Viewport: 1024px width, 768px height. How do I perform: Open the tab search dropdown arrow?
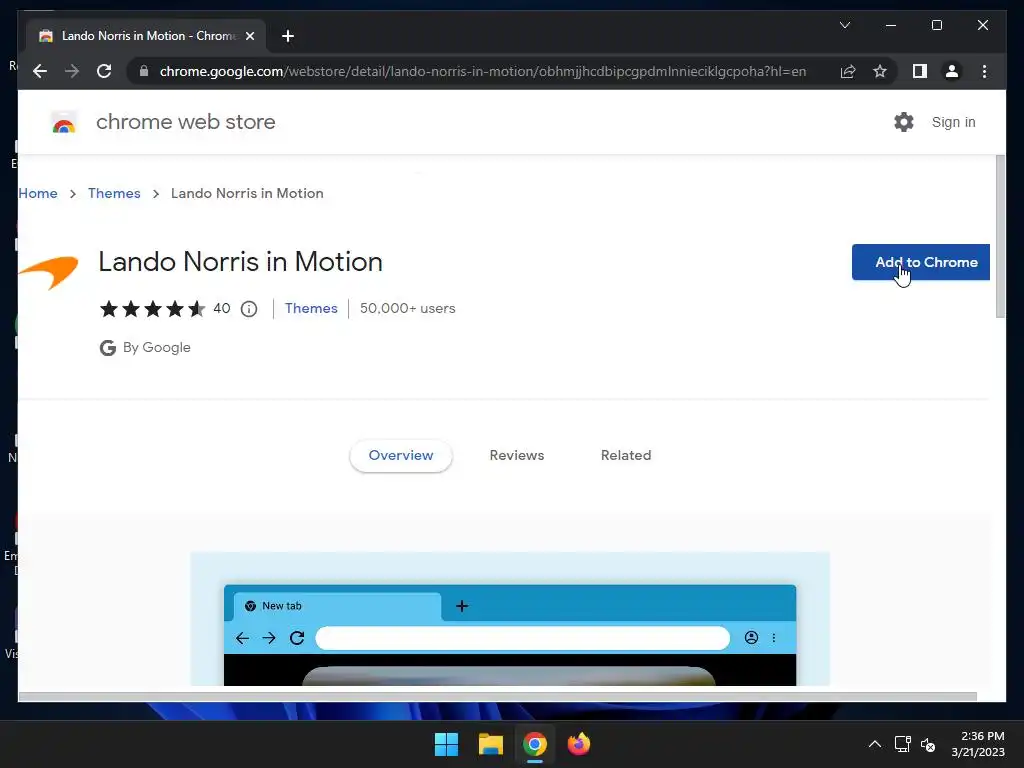[x=844, y=25]
